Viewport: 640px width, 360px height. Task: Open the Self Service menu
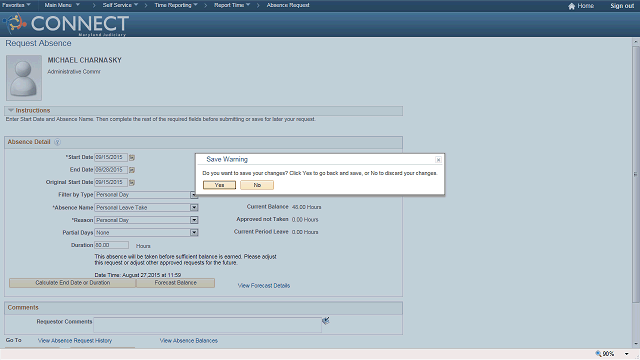point(120,5)
